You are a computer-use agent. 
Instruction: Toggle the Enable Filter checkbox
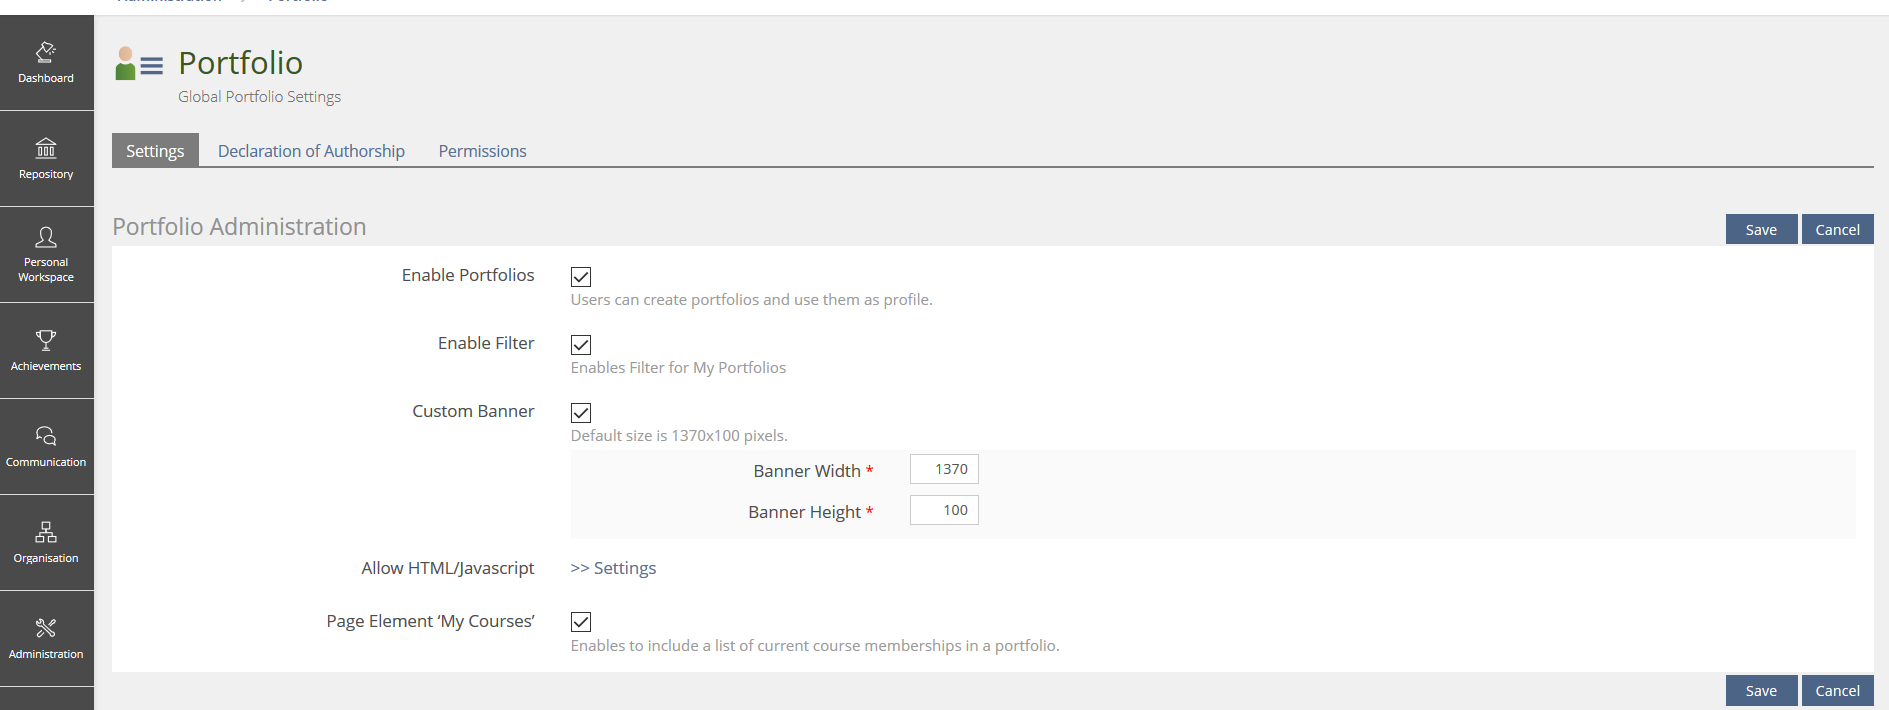(581, 345)
